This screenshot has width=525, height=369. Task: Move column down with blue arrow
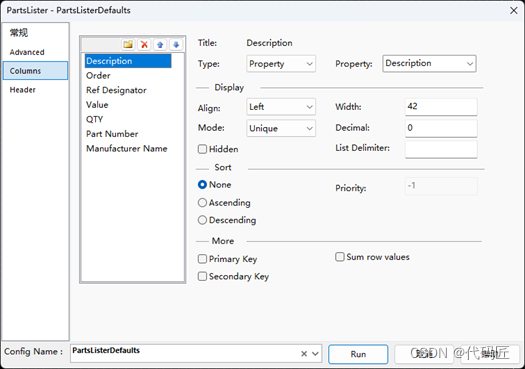[176, 44]
